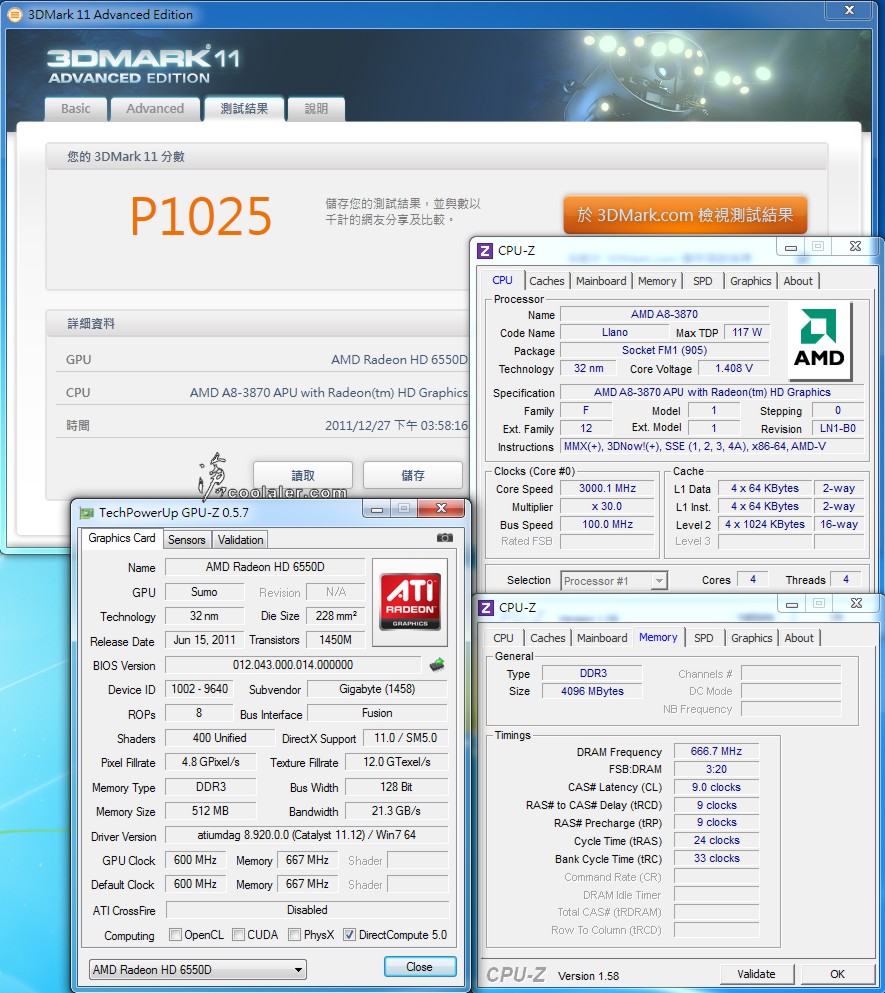
Task: Click the Close button in GPU-Z
Action: (x=420, y=967)
